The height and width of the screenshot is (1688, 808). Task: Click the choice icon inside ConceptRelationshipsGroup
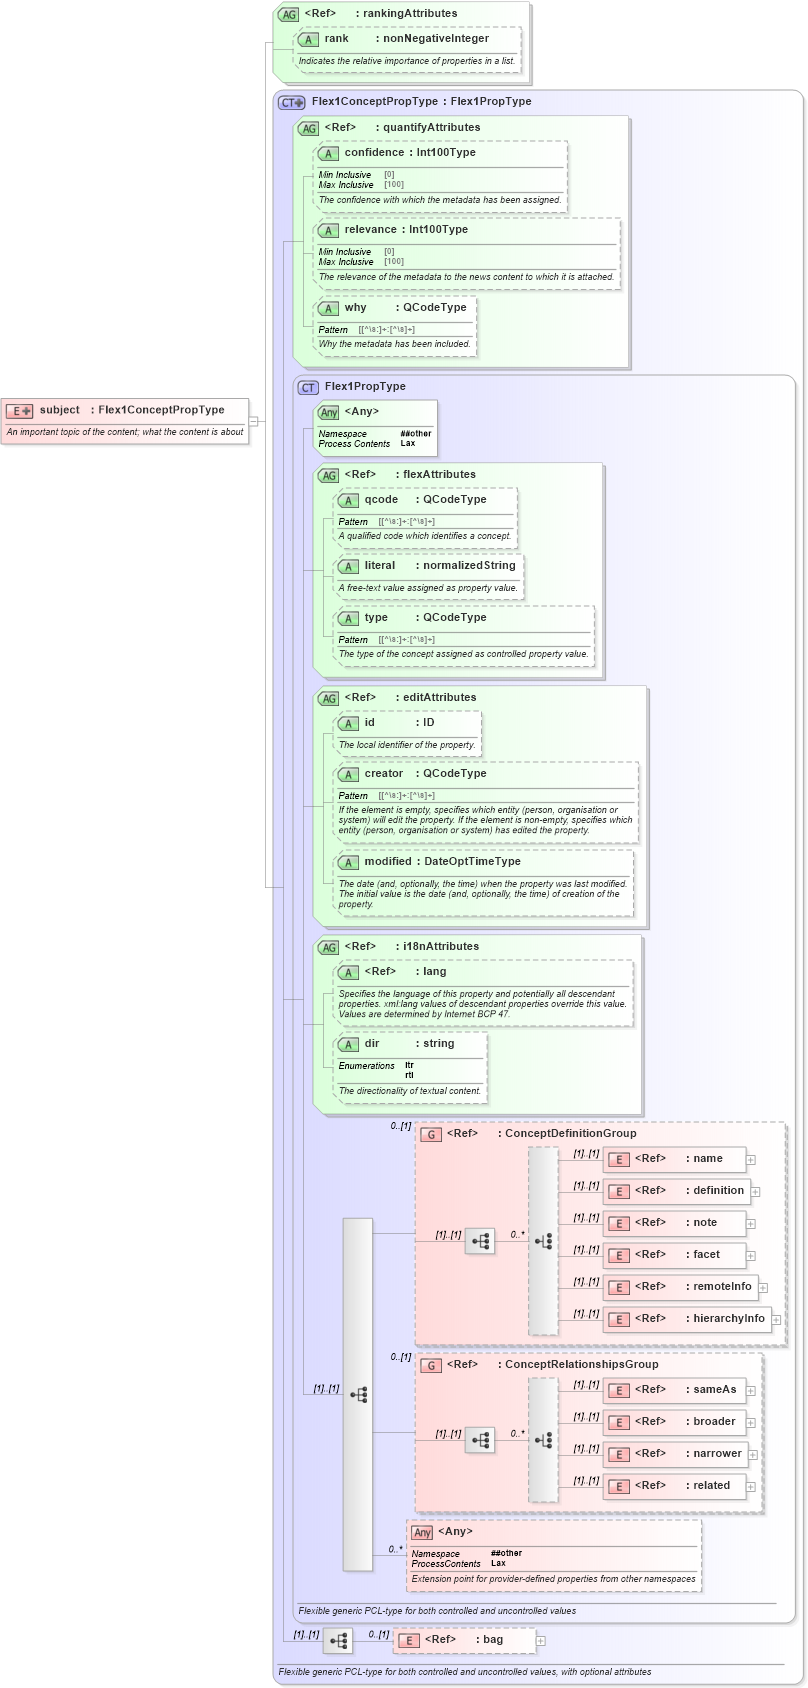pyautogui.click(x=543, y=1440)
